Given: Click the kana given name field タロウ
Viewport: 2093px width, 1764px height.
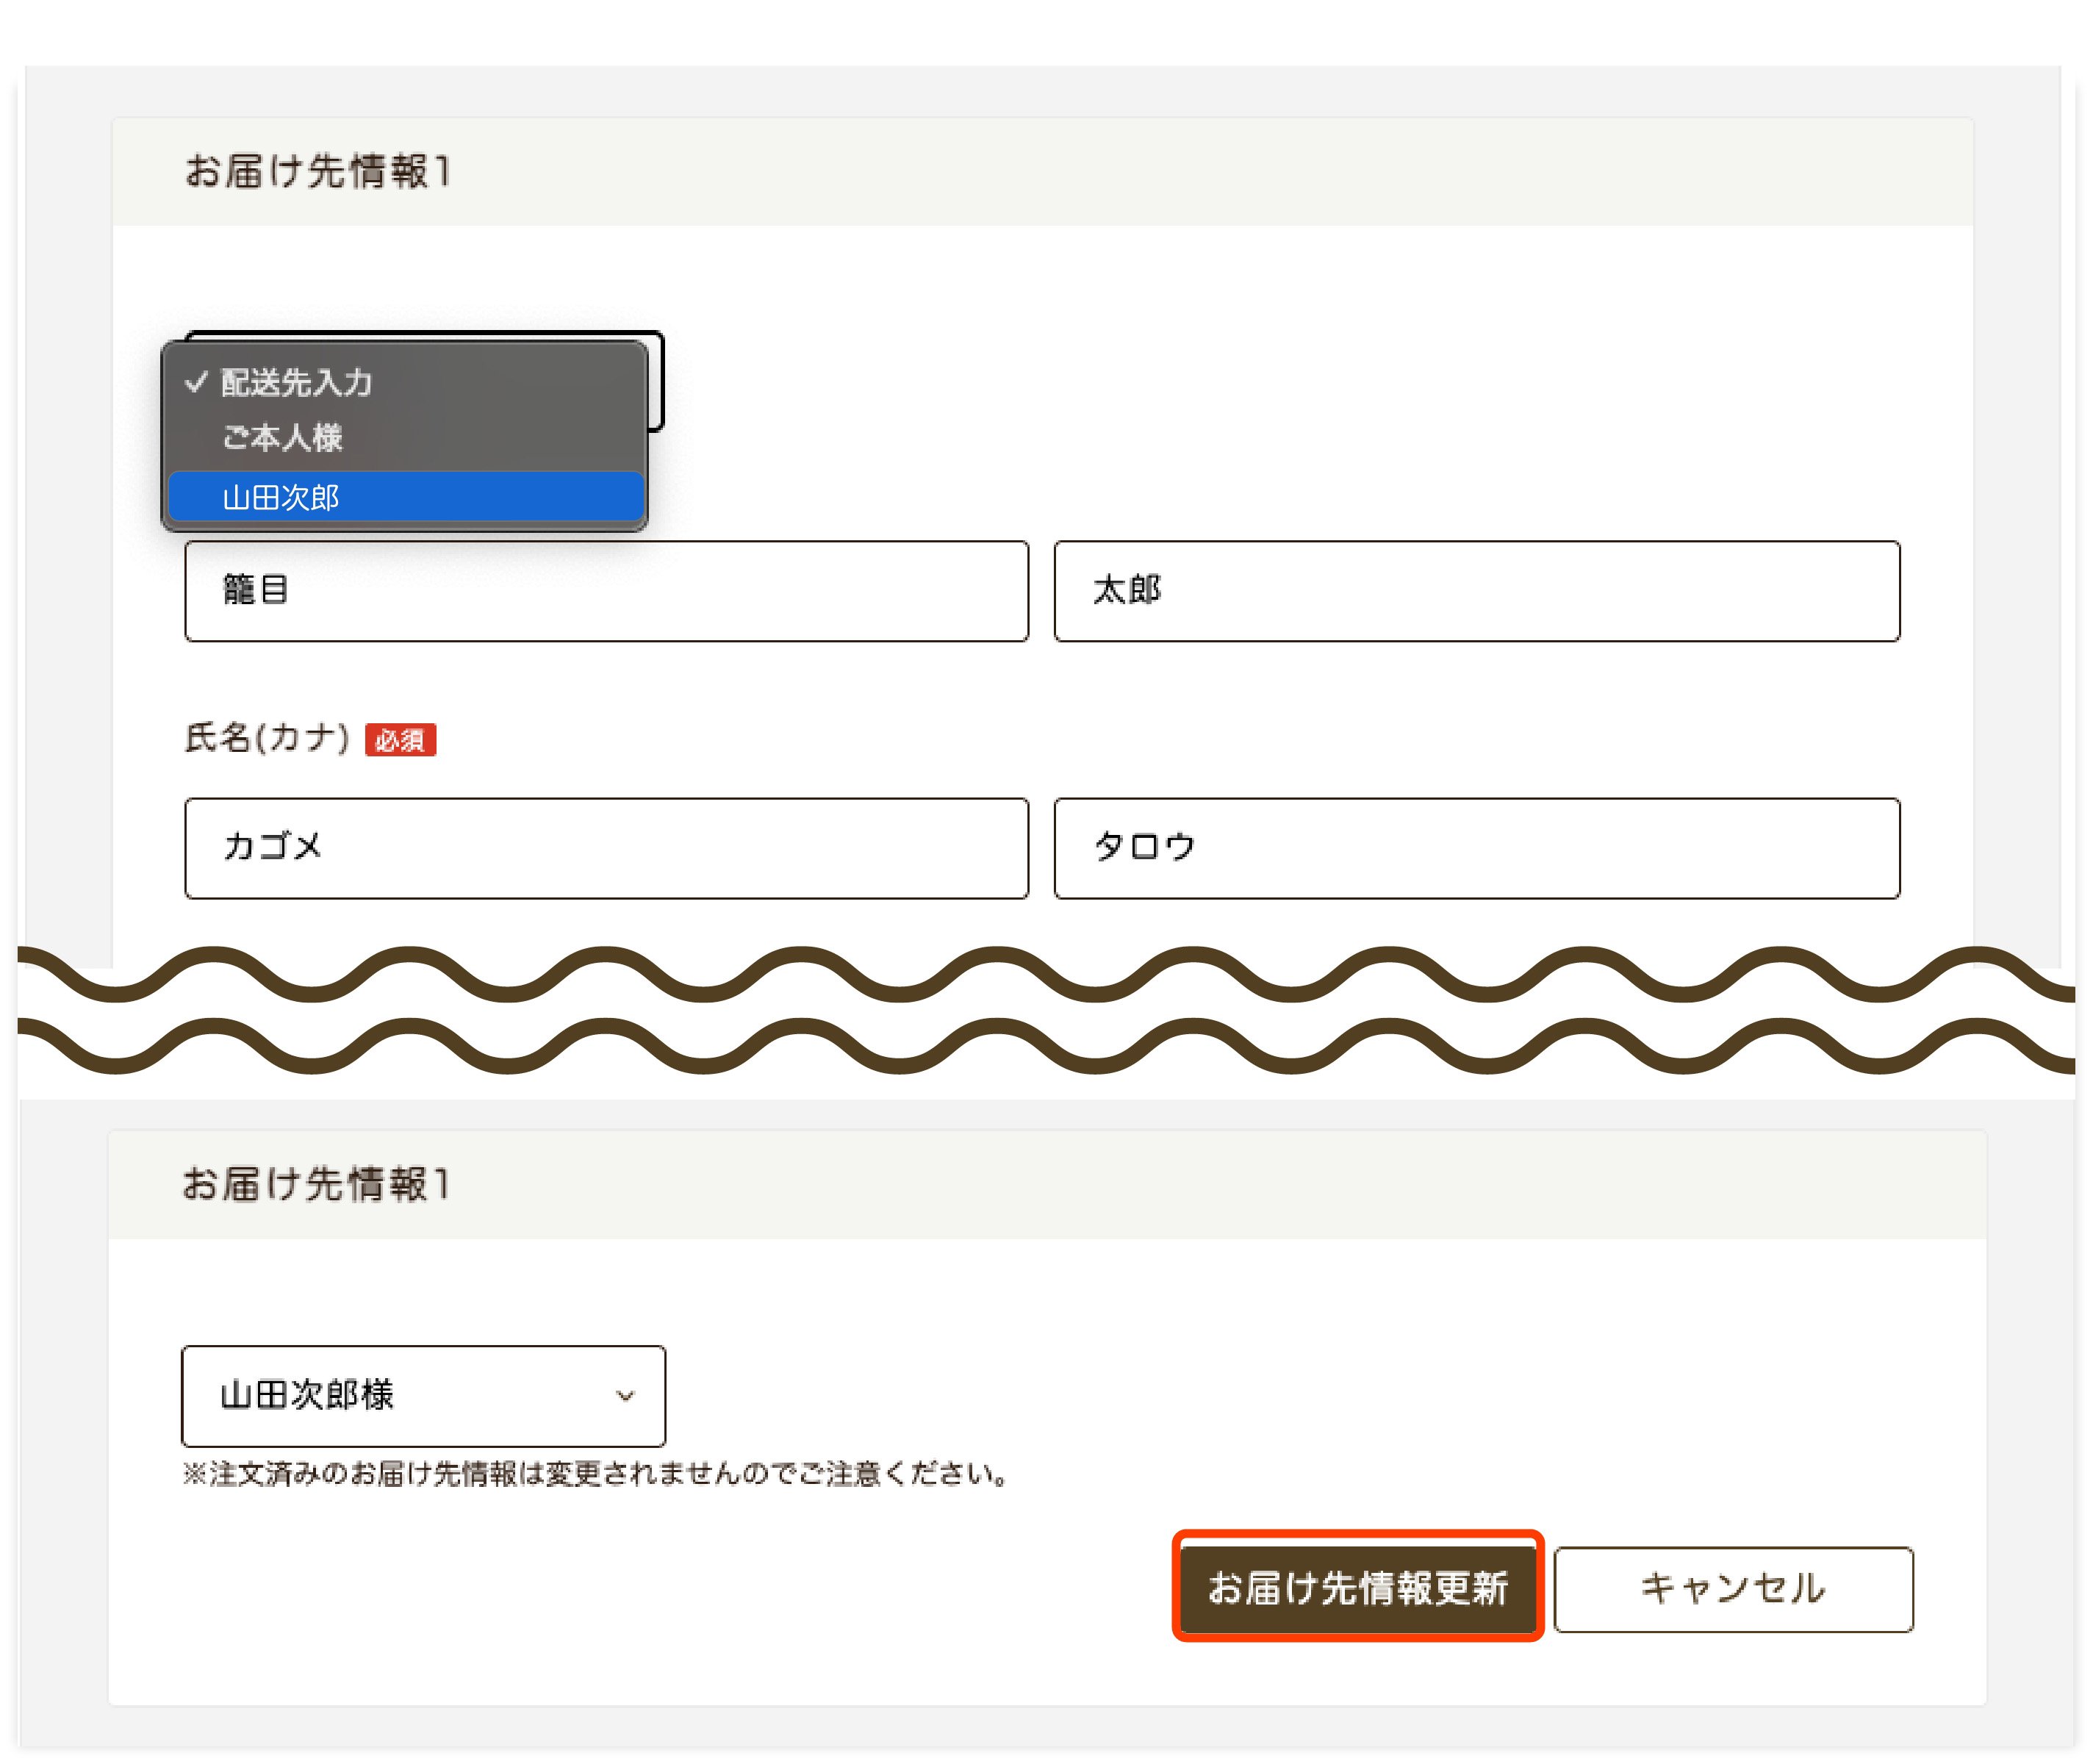Looking at the screenshot, I should (x=1476, y=848).
